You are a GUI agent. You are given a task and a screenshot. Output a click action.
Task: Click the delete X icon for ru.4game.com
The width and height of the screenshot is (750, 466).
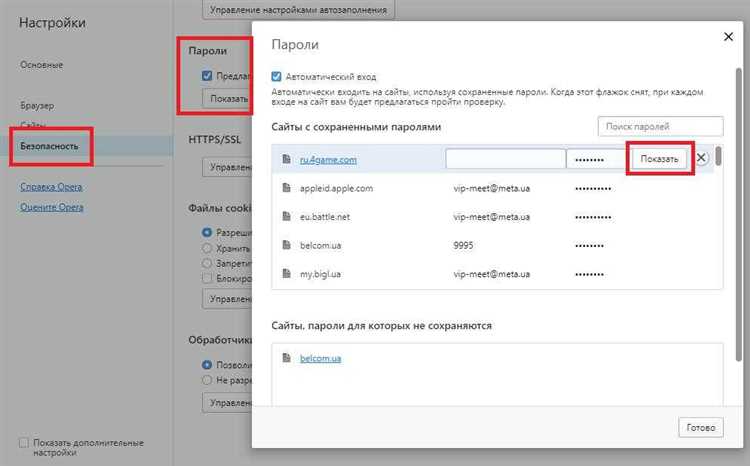click(x=702, y=158)
